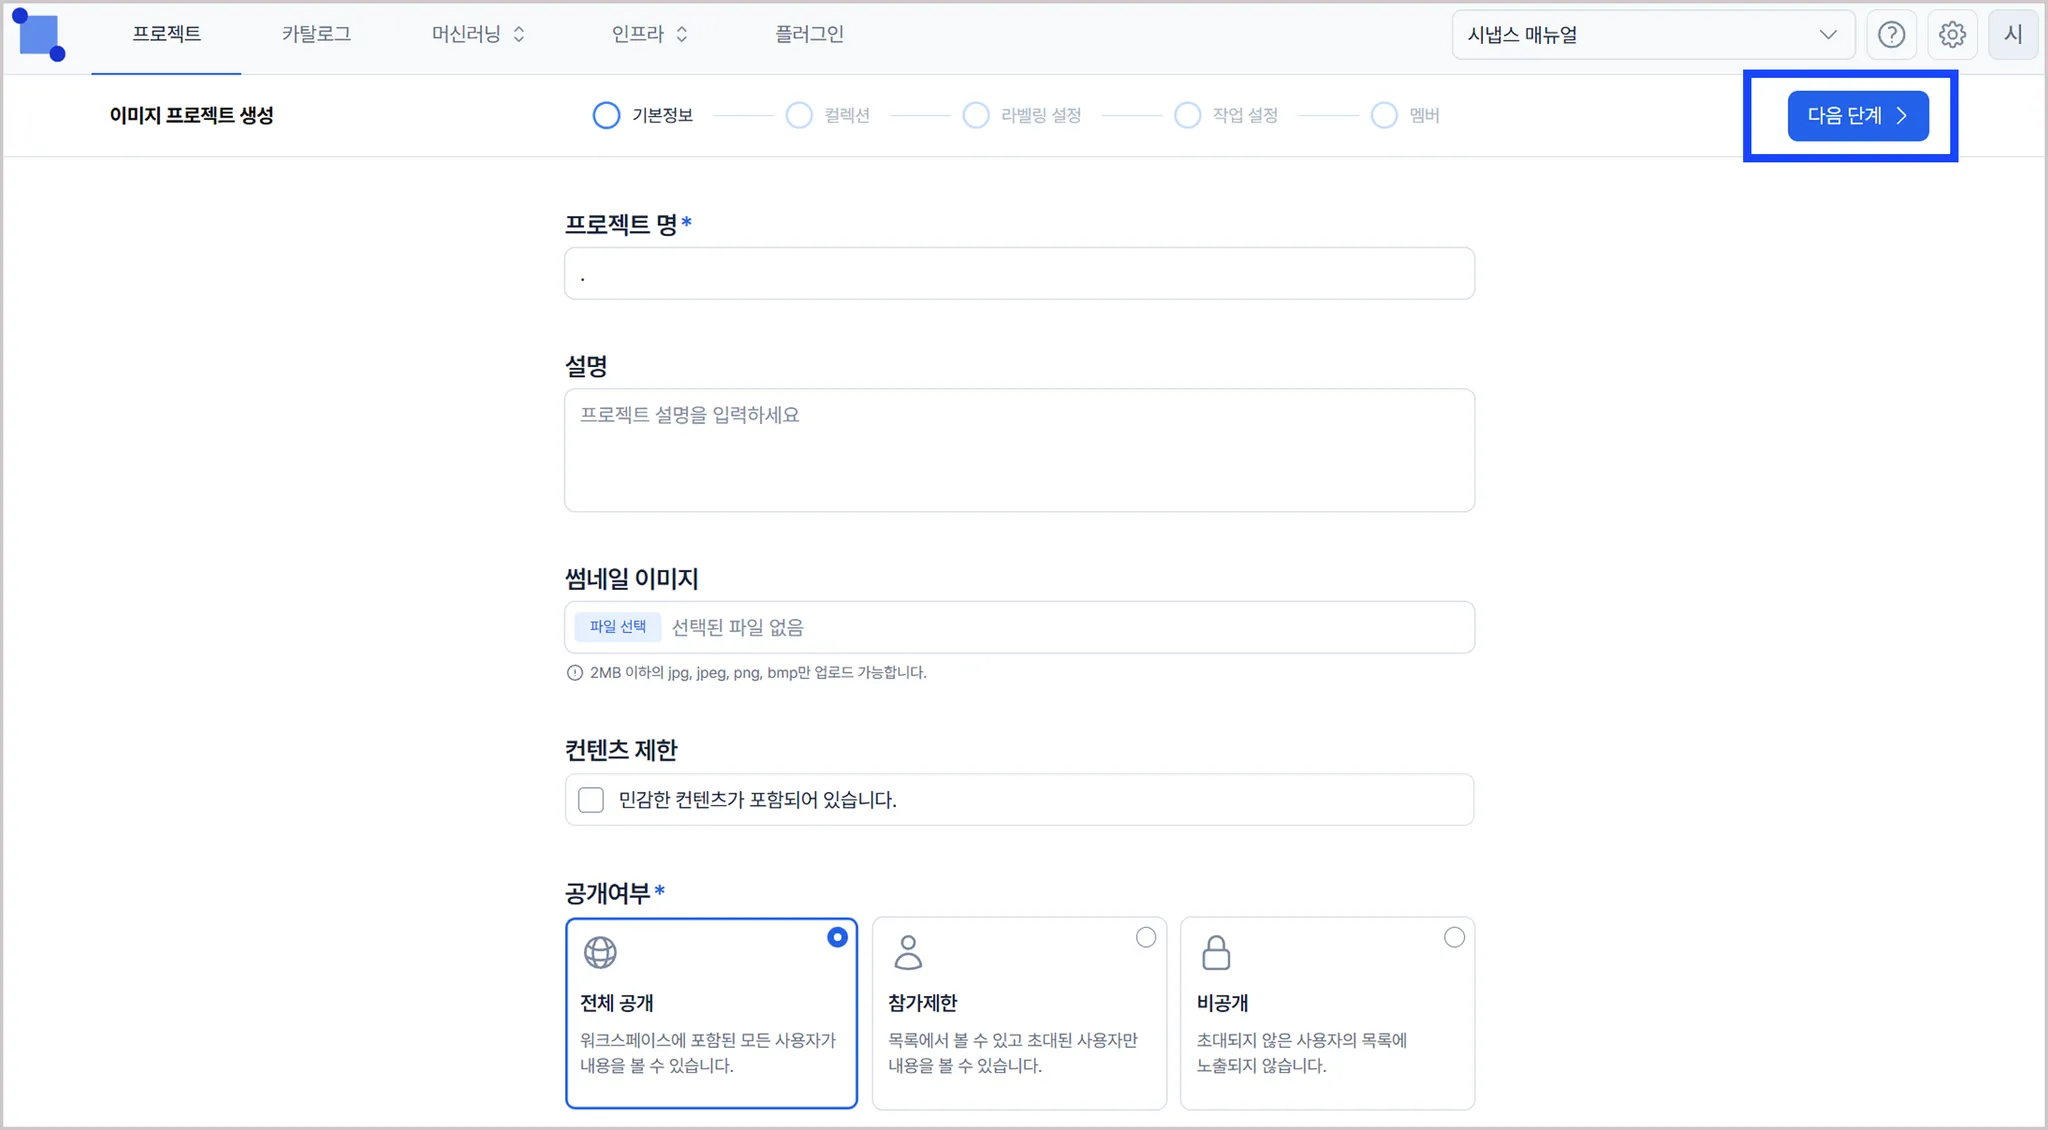Check the 민감한 컨텐츠 checkbox
Viewport: 2048px width, 1130px height.
pyautogui.click(x=591, y=800)
